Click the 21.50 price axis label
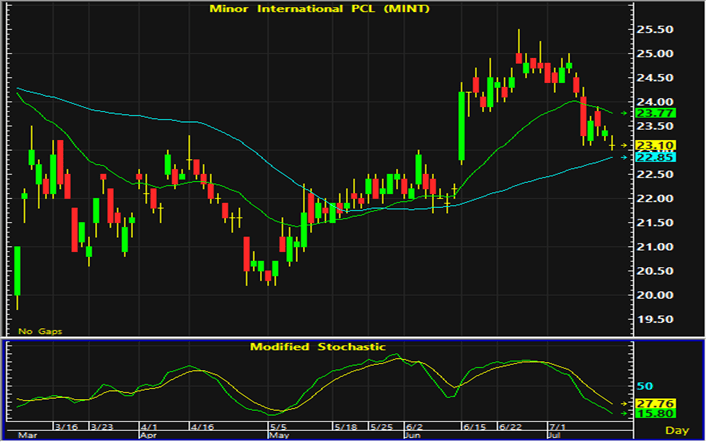 655,223
